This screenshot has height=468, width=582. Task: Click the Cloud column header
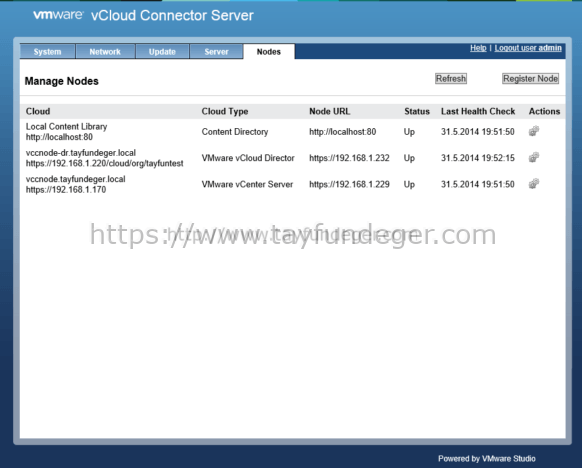pos(38,111)
